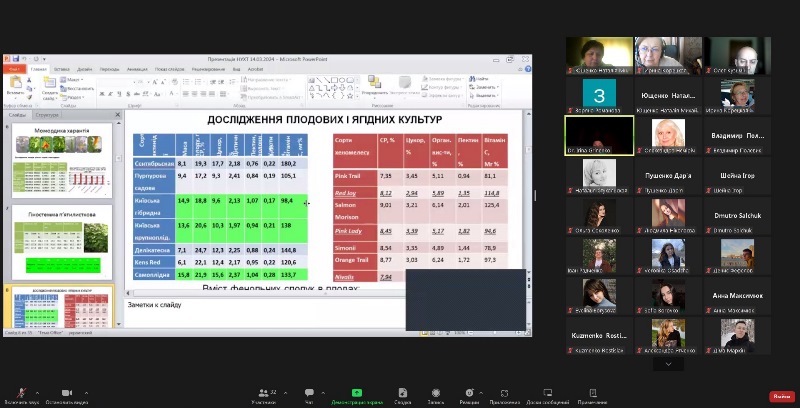Select the Rectangle shape in gallery
Viewport: 800px width, 408px height.
click(334, 80)
